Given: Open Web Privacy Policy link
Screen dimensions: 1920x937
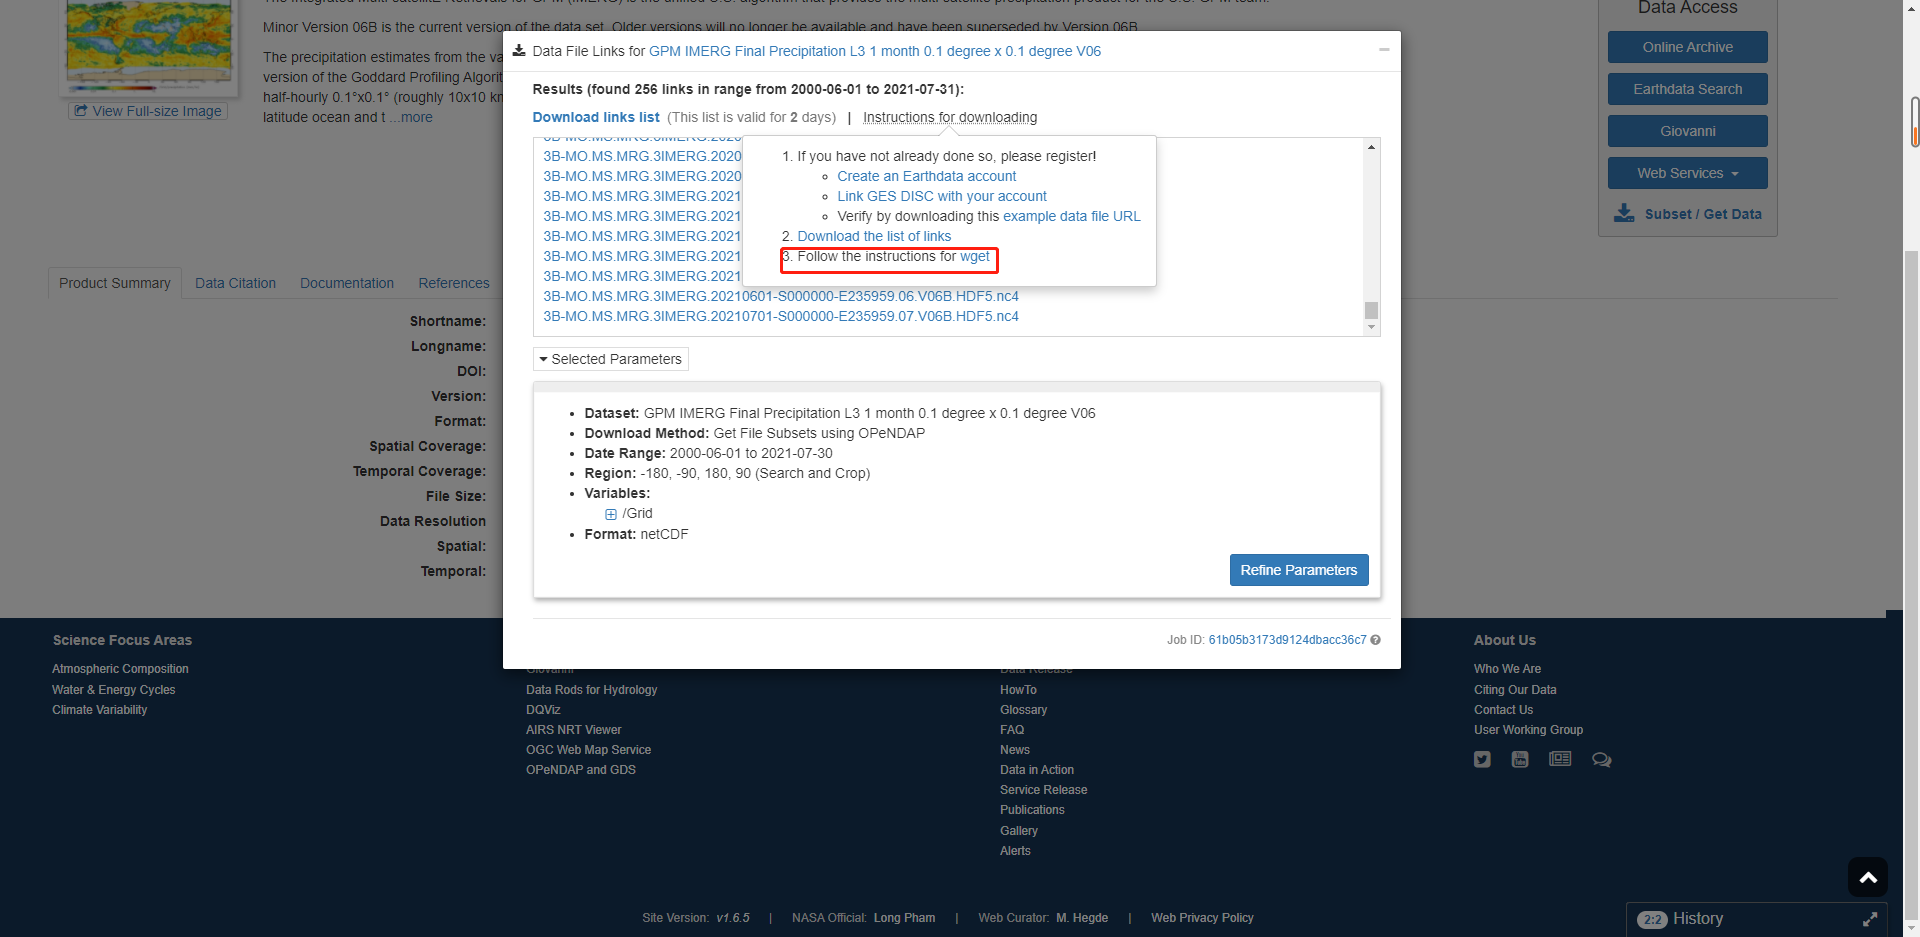Looking at the screenshot, I should pyautogui.click(x=1202, y=918).
